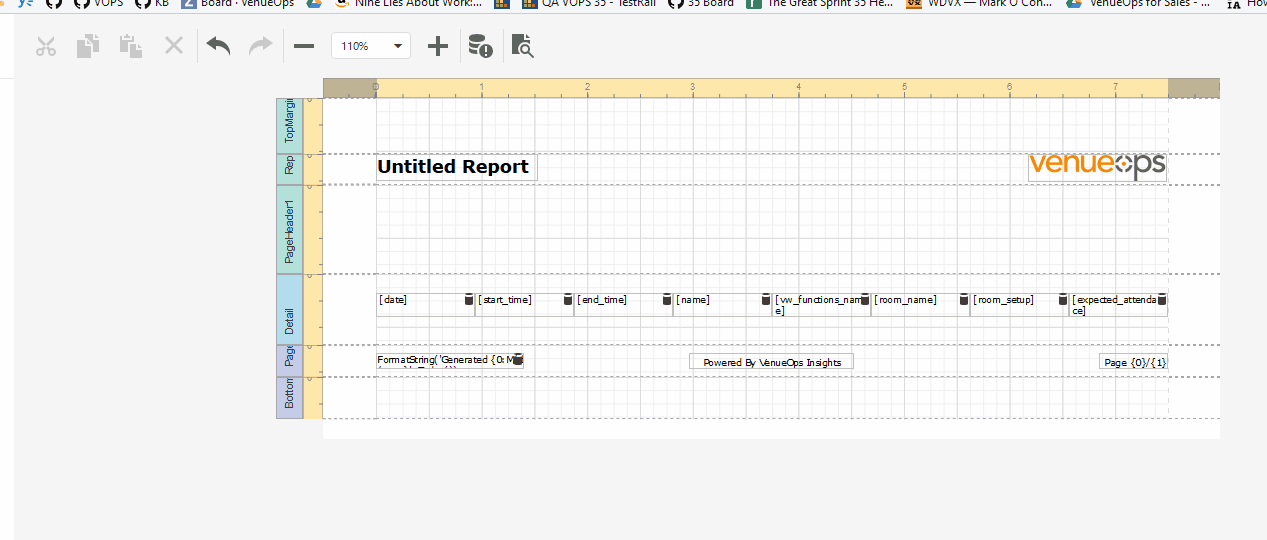Click the data-binding icon on [name] cell

(x=766, y=299)
